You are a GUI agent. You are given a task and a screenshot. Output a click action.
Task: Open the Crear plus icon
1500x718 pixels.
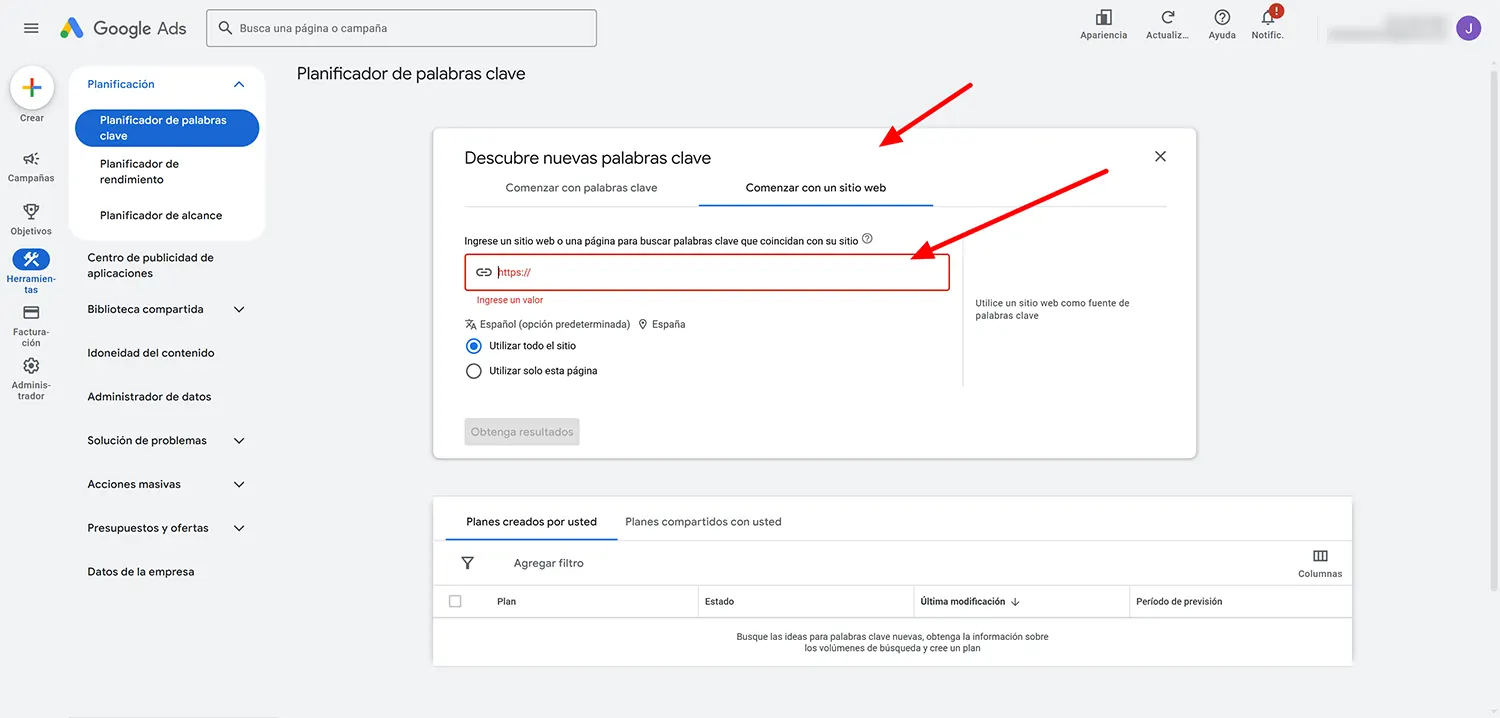(x=31, y=87)
